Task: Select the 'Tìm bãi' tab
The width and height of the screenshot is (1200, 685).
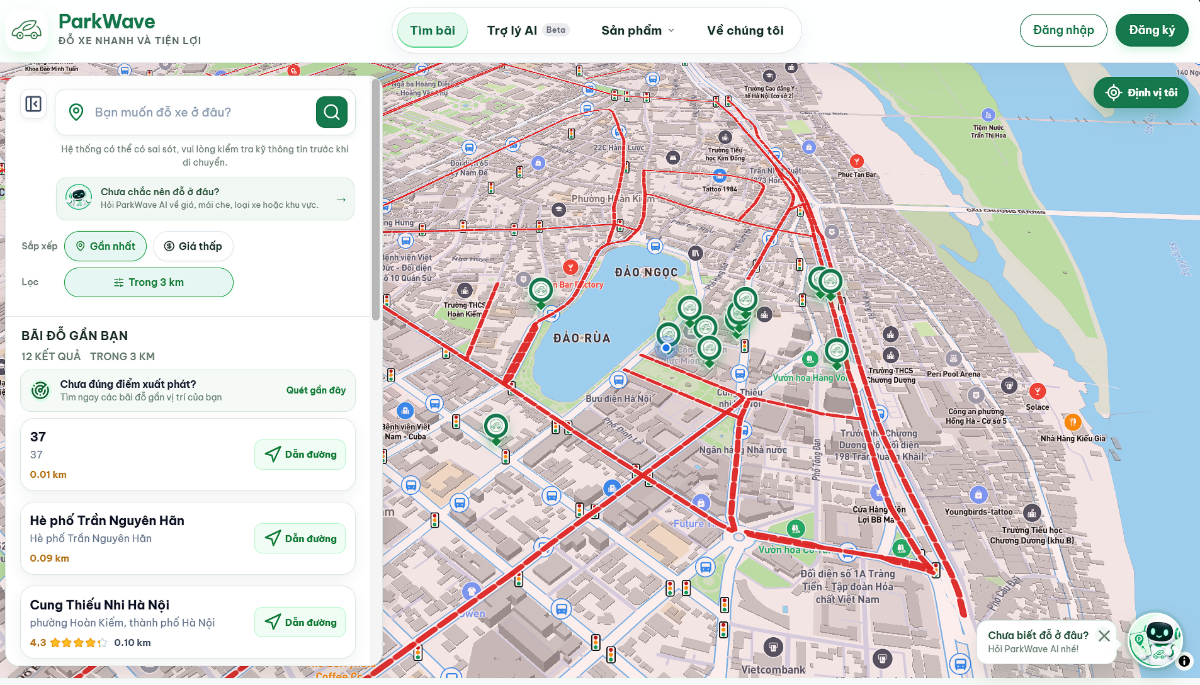Action: pyautogui.click(x=432, y=30)
